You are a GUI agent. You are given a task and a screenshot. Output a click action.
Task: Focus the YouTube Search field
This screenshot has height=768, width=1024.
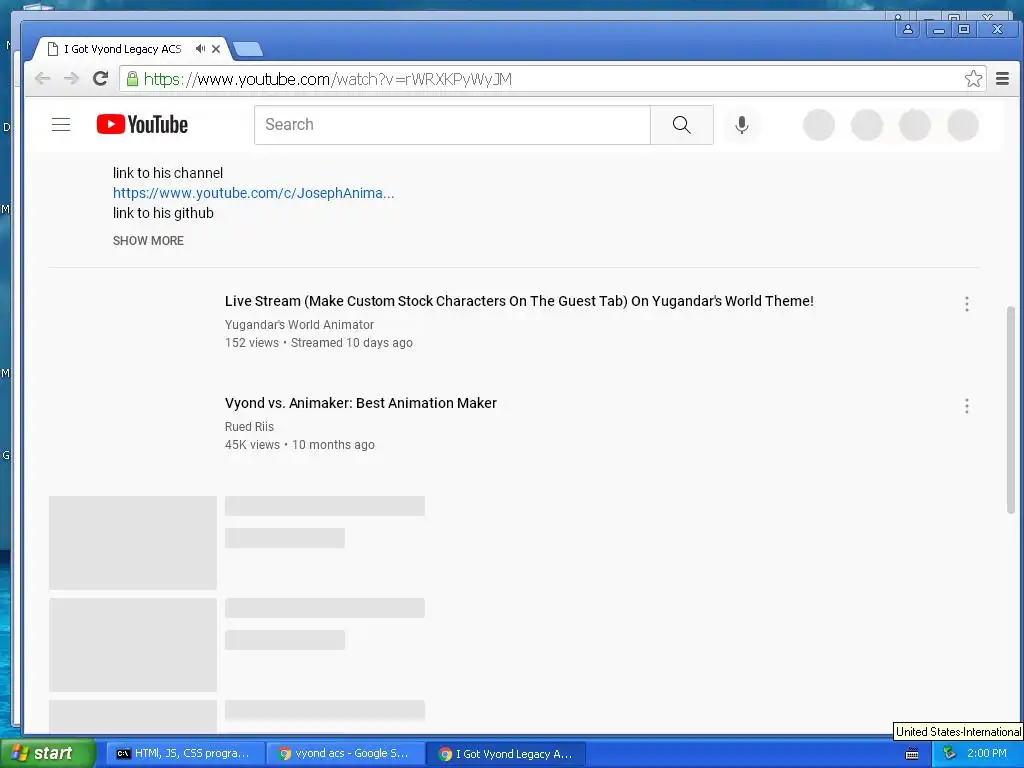click(x=453, y=125)
